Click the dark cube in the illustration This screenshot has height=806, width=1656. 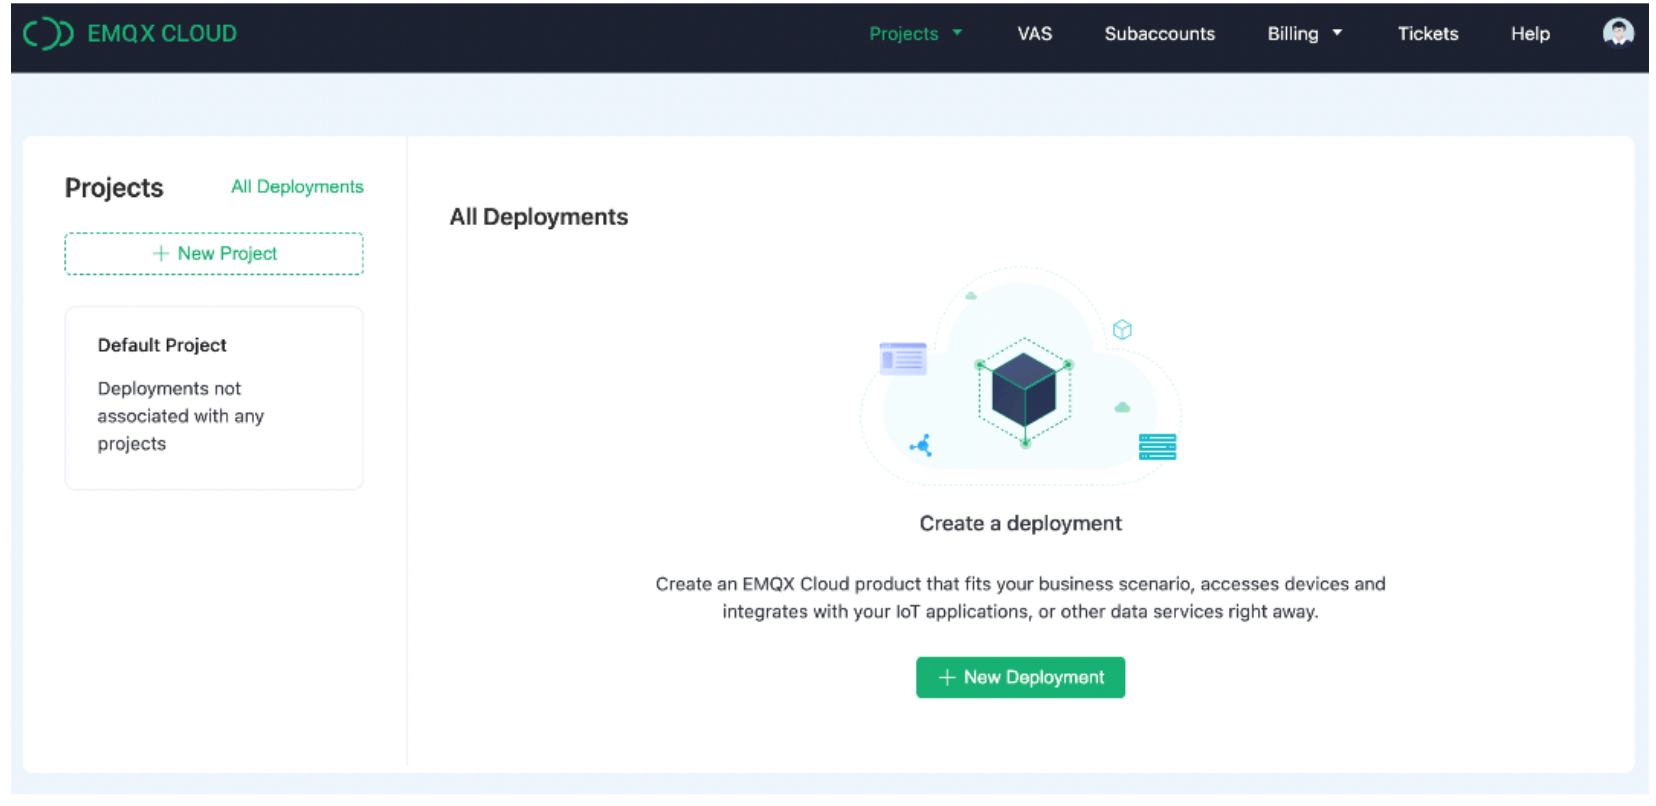coord(1023,390)
